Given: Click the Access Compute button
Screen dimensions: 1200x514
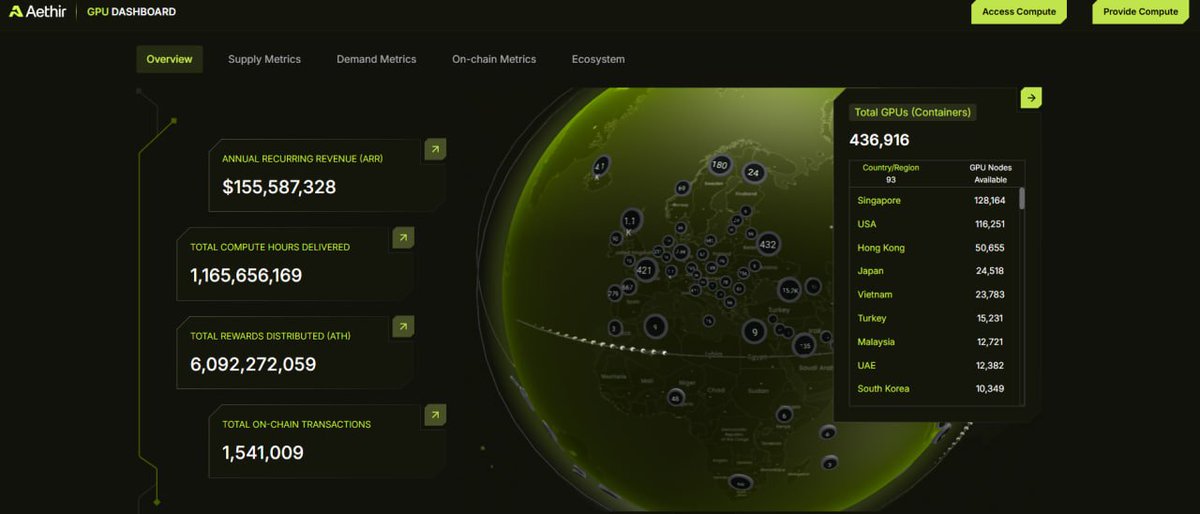Looking at the screenshot, I should [x=1019, y=12].
